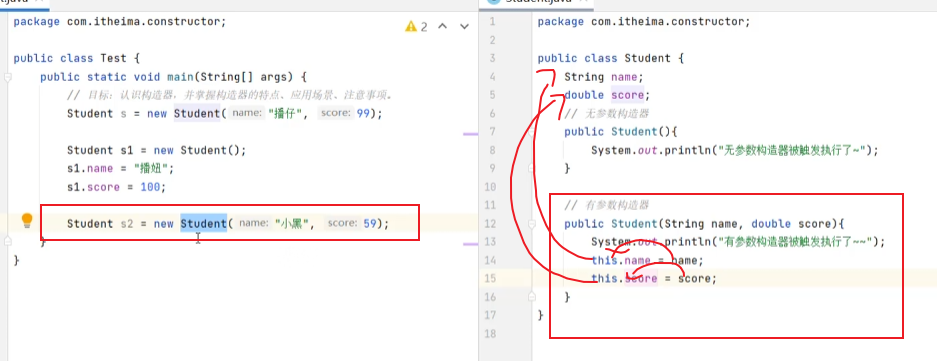This screenshot has width=937, height=361.
Task: Click the main method name
Action: [180, 77]
